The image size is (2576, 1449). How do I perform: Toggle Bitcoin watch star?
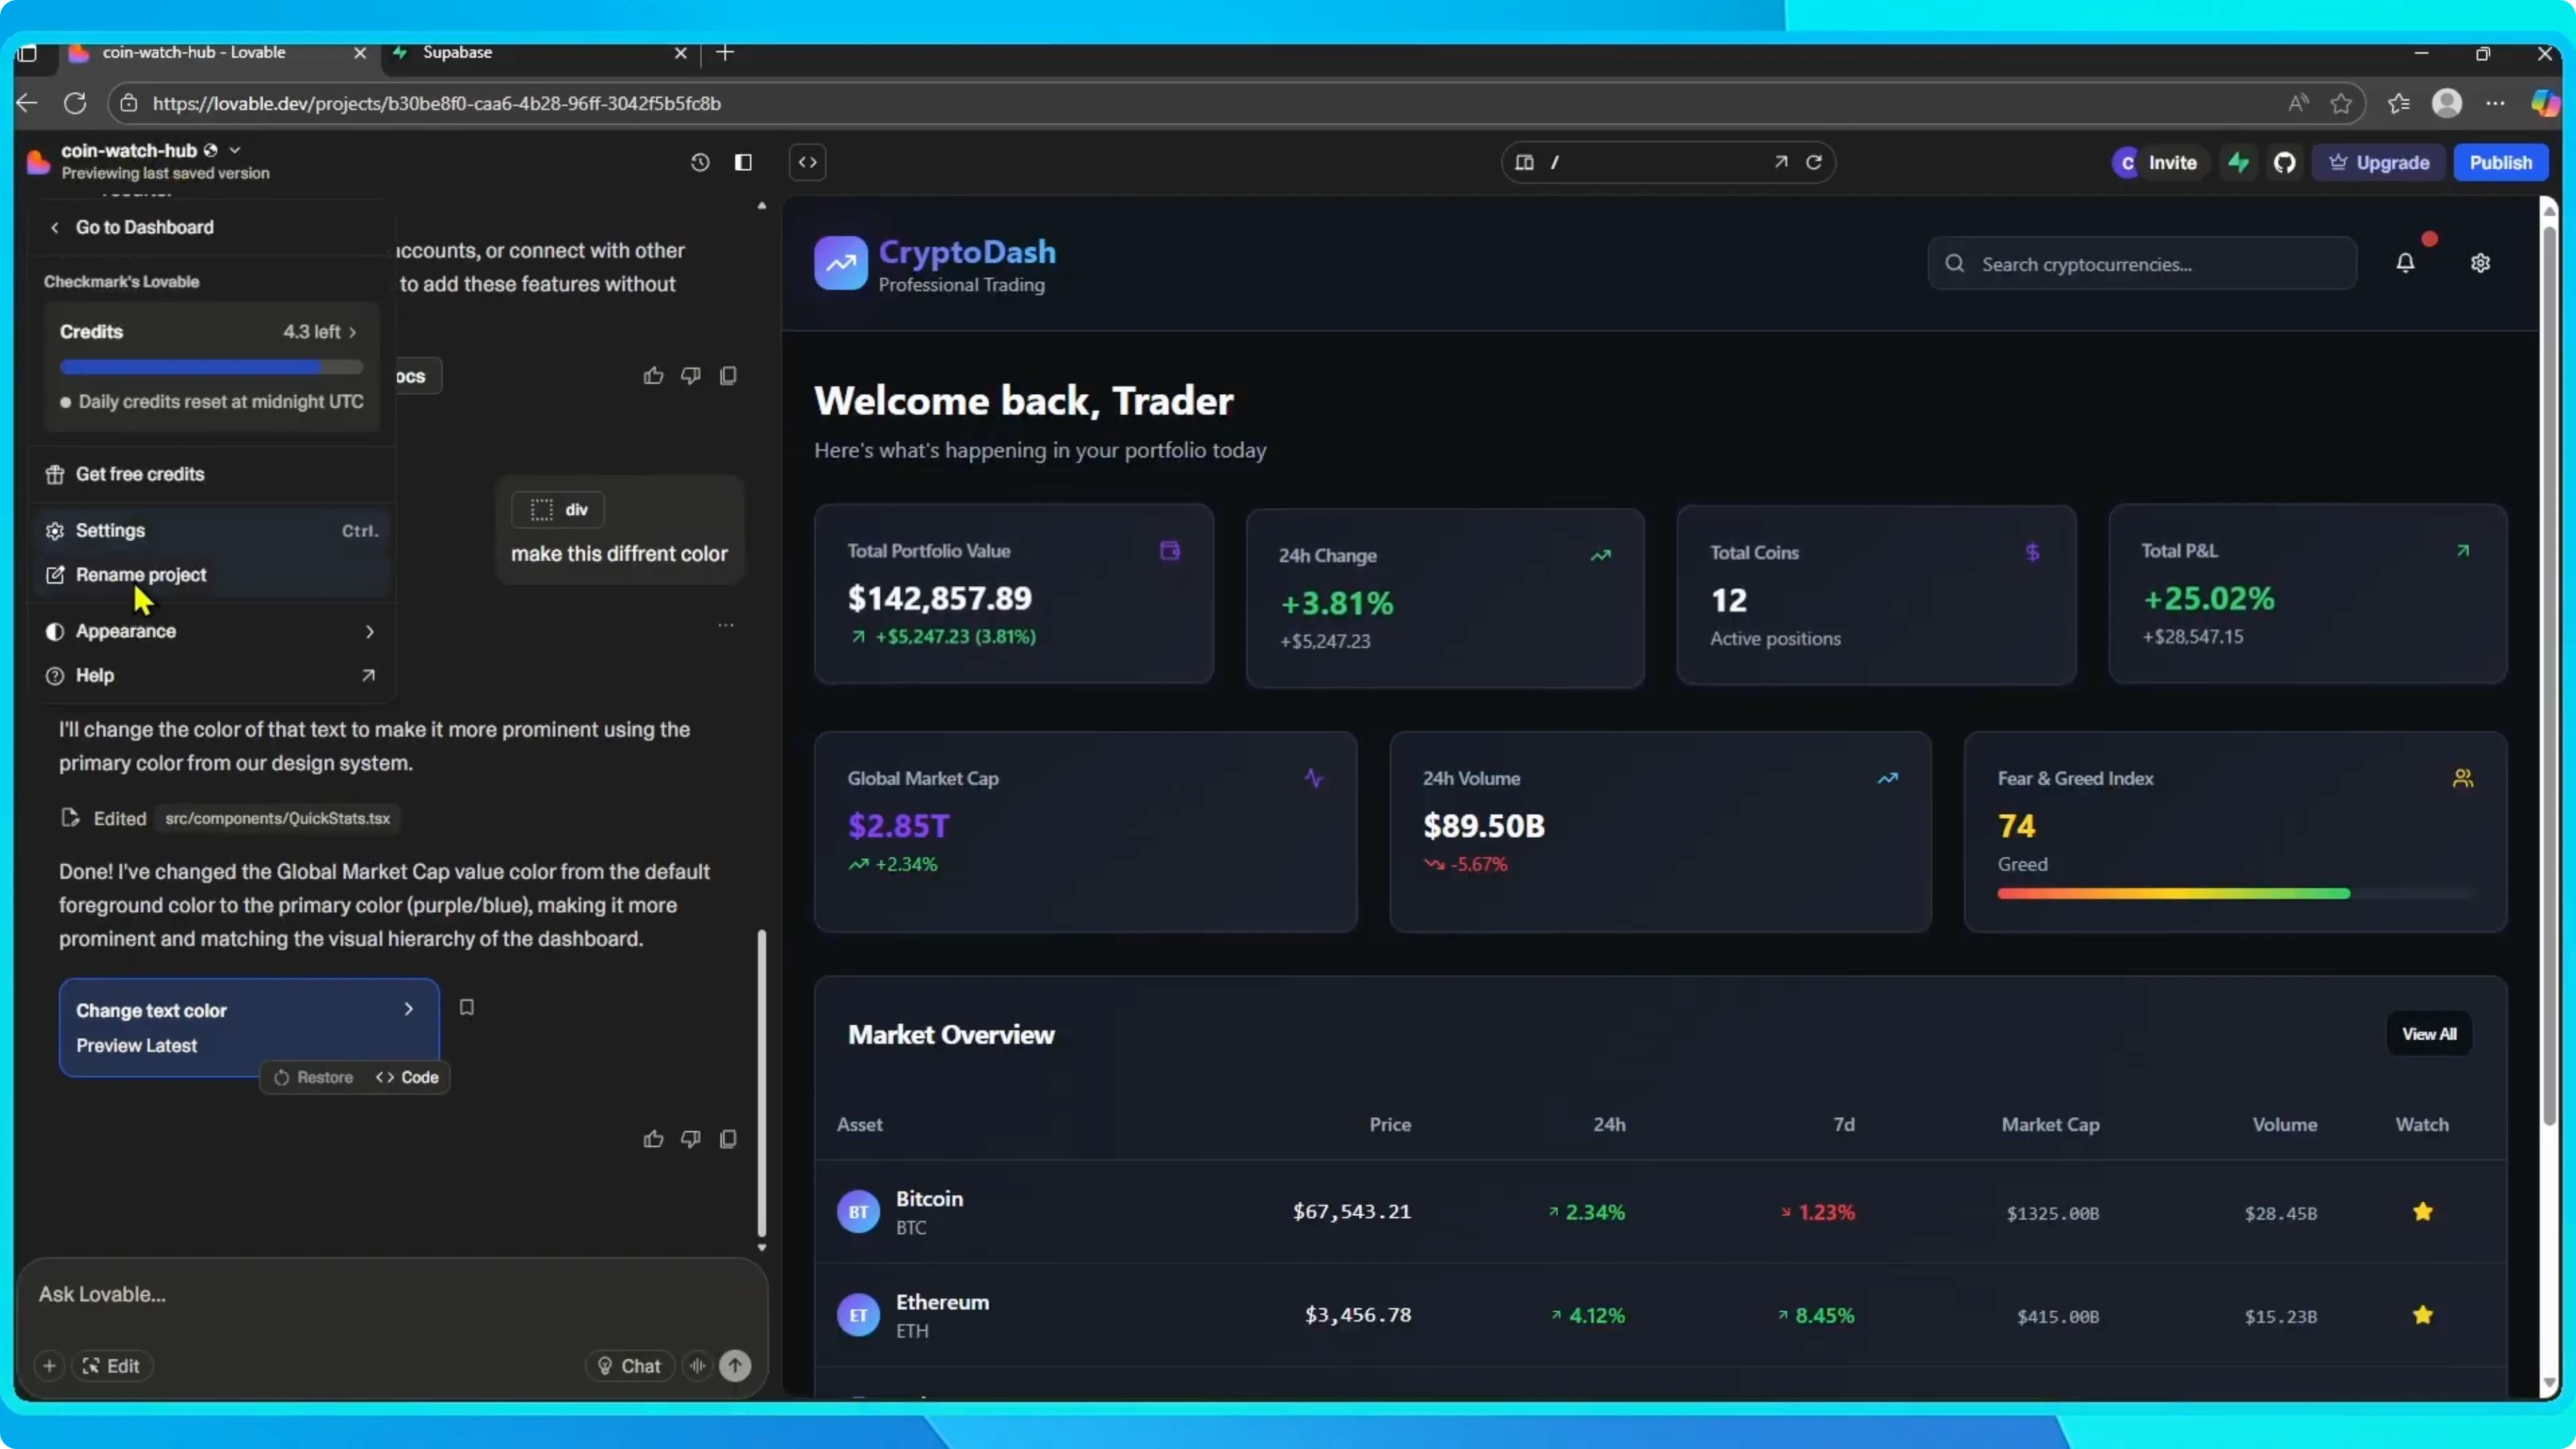pos(2423,1212)
